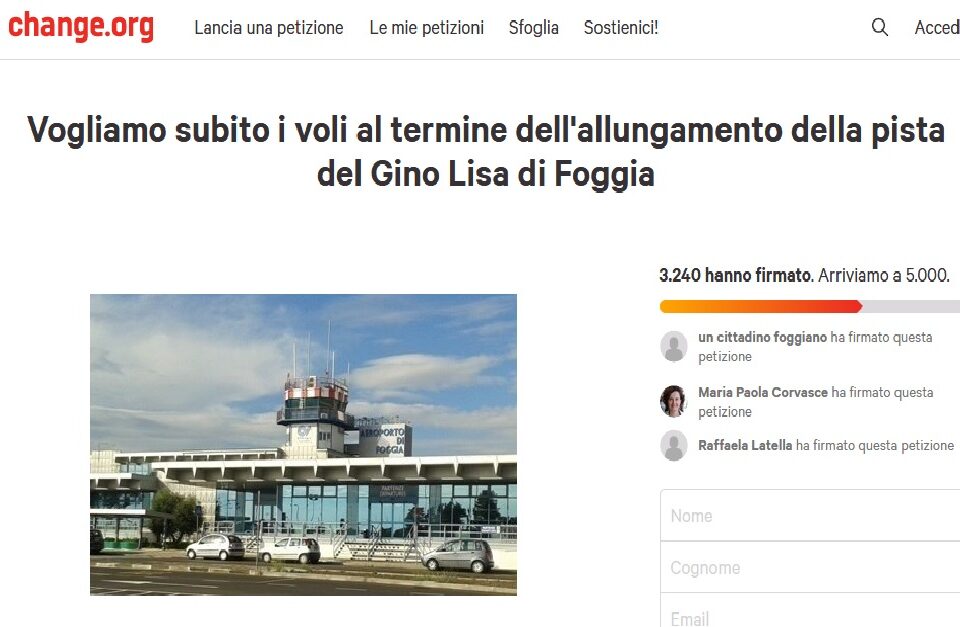960x627 pixels.
Task: Click Raffaela Latella's default avatar icon
Action: (673, 445)
